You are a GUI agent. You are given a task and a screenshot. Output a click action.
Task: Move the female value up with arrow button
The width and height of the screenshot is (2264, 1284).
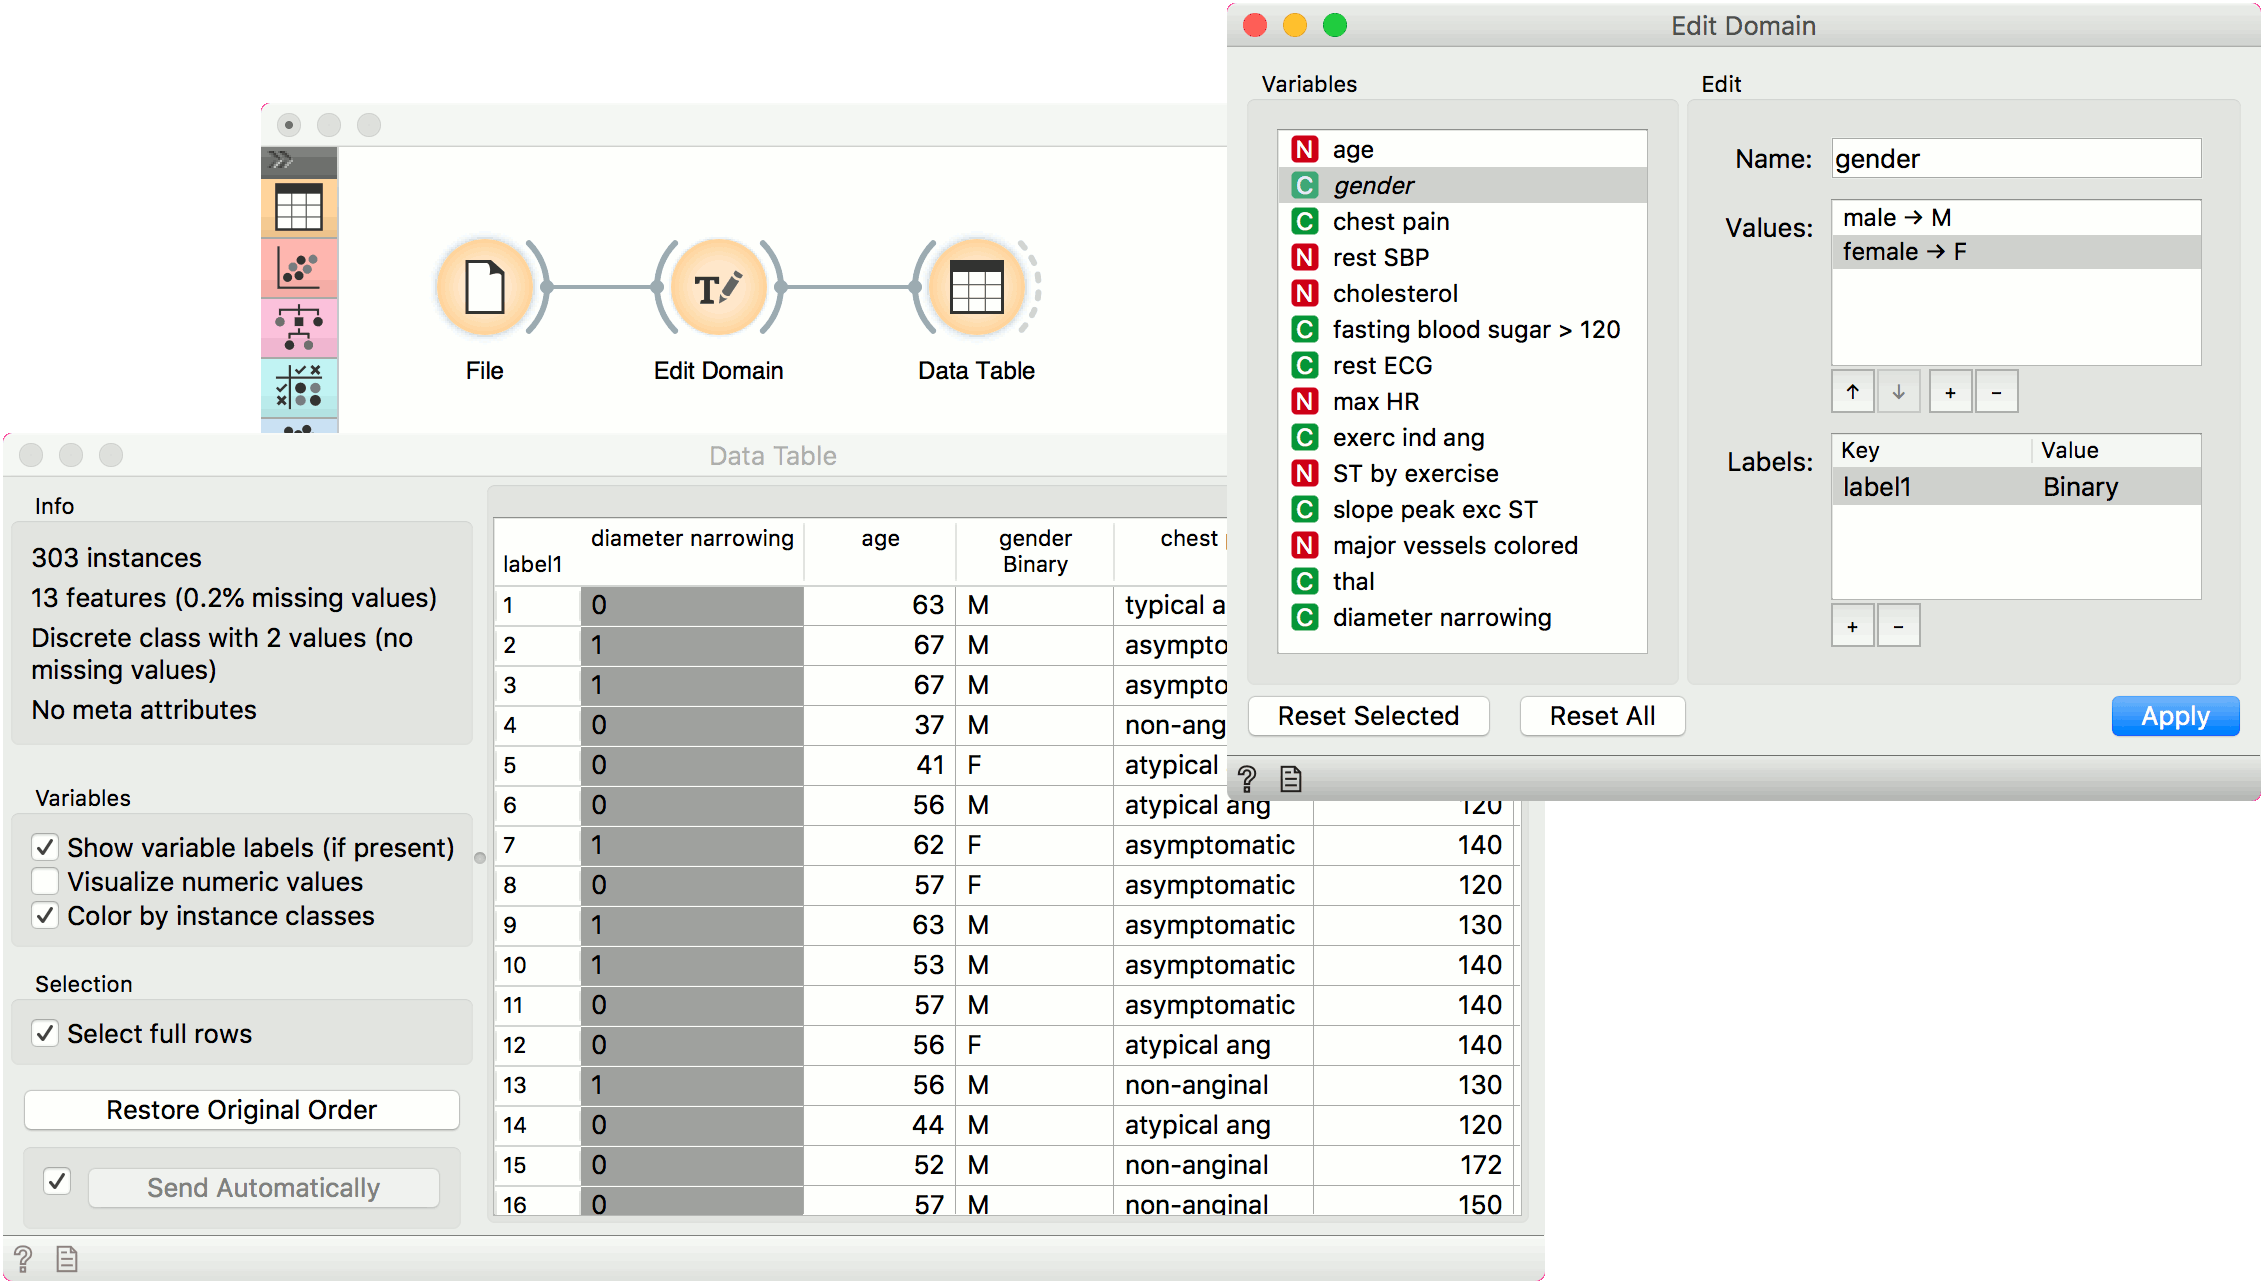click(x=1853, y=391)
